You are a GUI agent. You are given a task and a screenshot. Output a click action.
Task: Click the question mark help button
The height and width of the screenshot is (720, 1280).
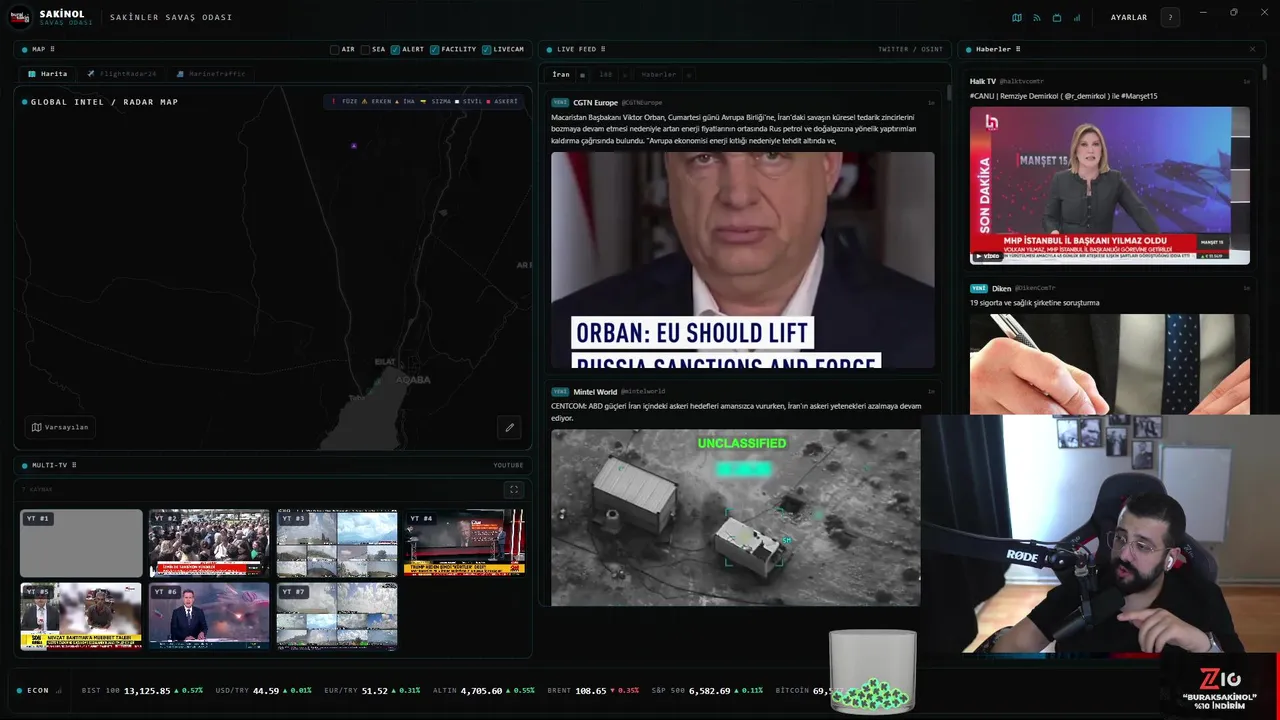point(1170,17)
